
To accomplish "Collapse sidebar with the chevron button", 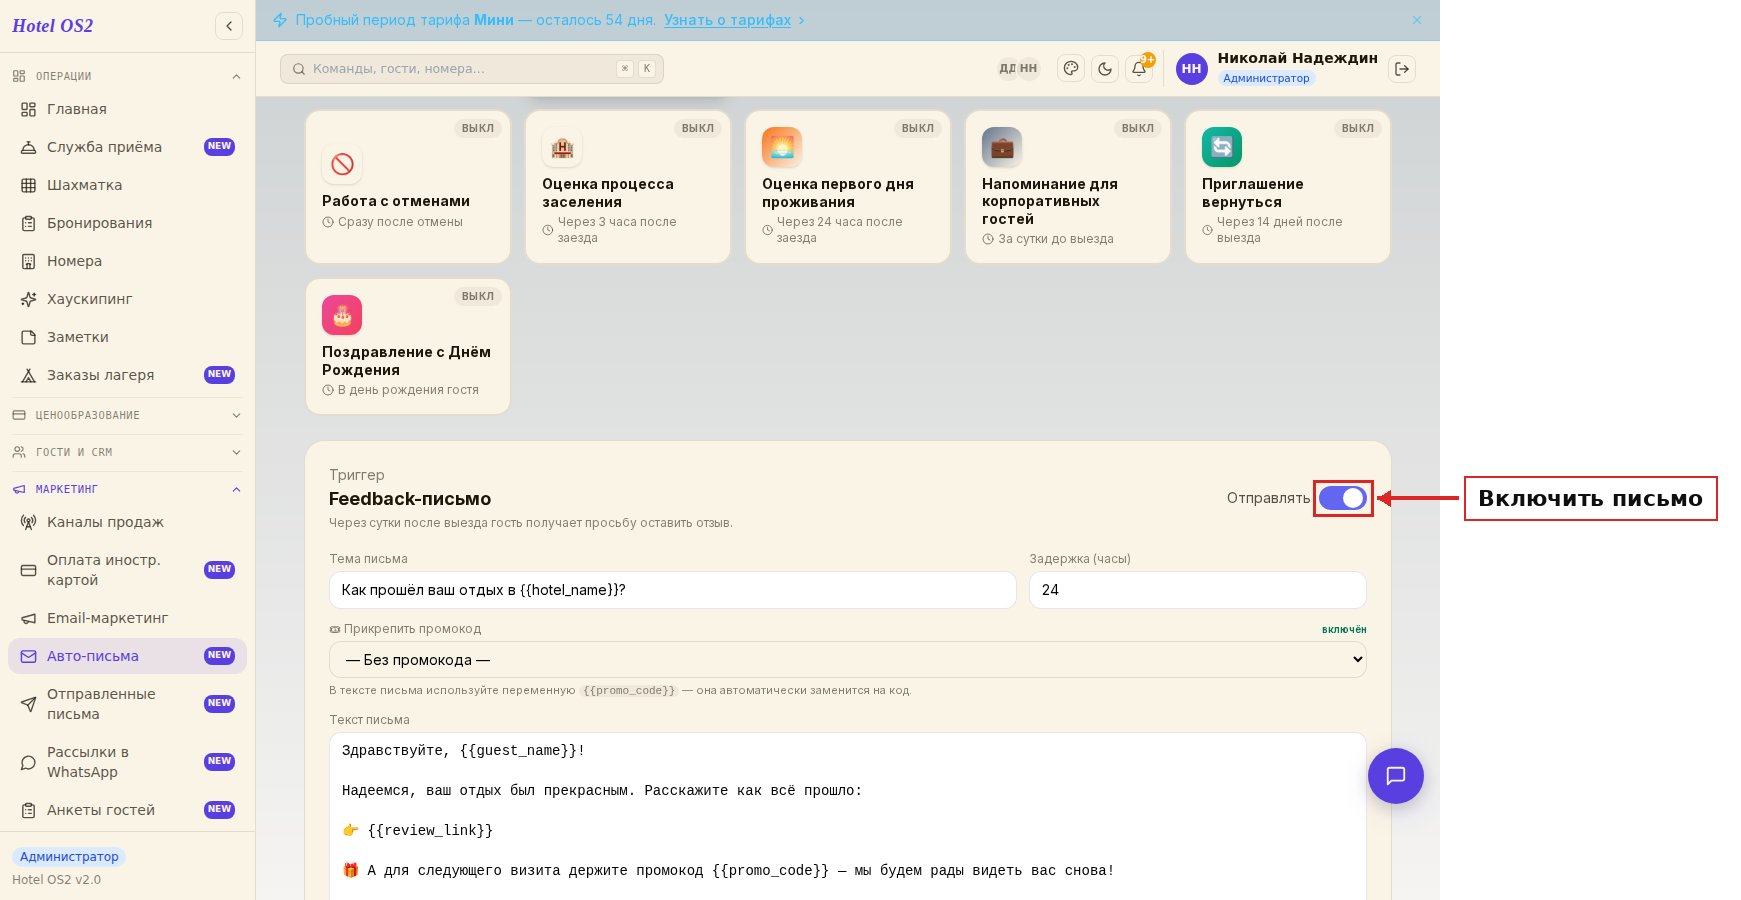I will click(229, 26).
